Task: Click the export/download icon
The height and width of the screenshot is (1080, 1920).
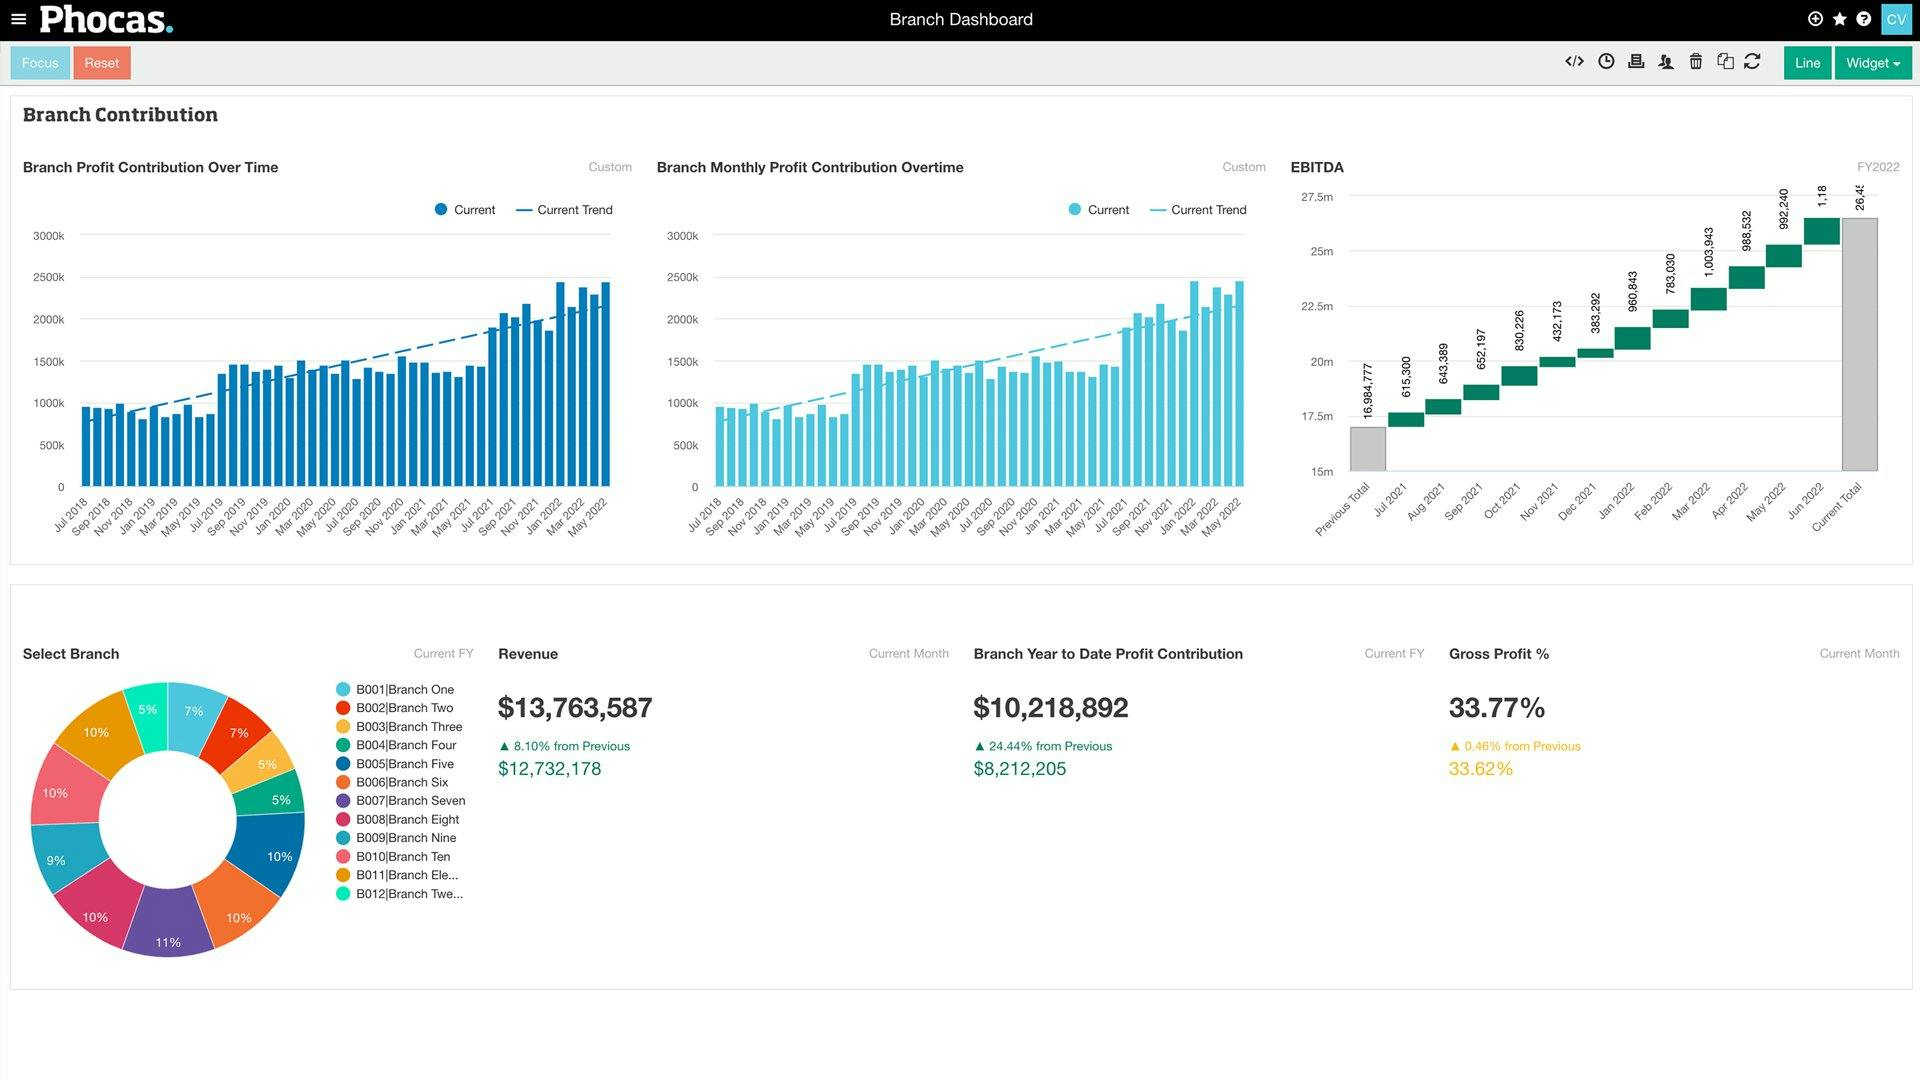Action: pos(1635,62)
